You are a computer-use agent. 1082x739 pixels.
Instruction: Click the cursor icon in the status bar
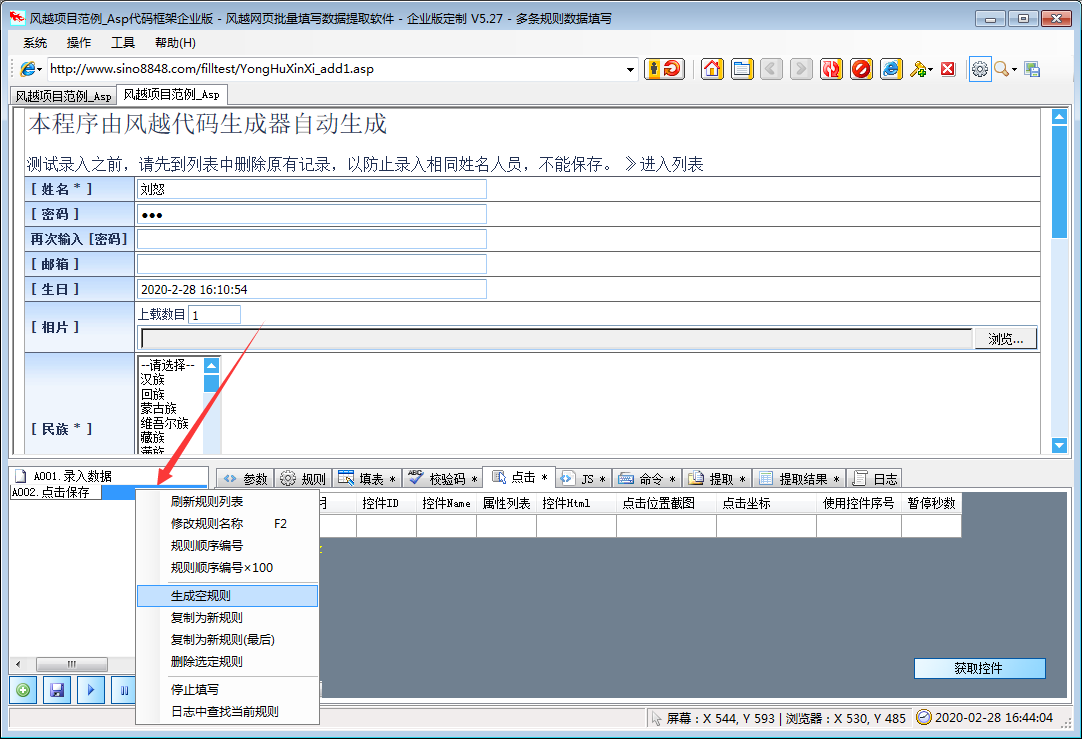click(656, 718)
